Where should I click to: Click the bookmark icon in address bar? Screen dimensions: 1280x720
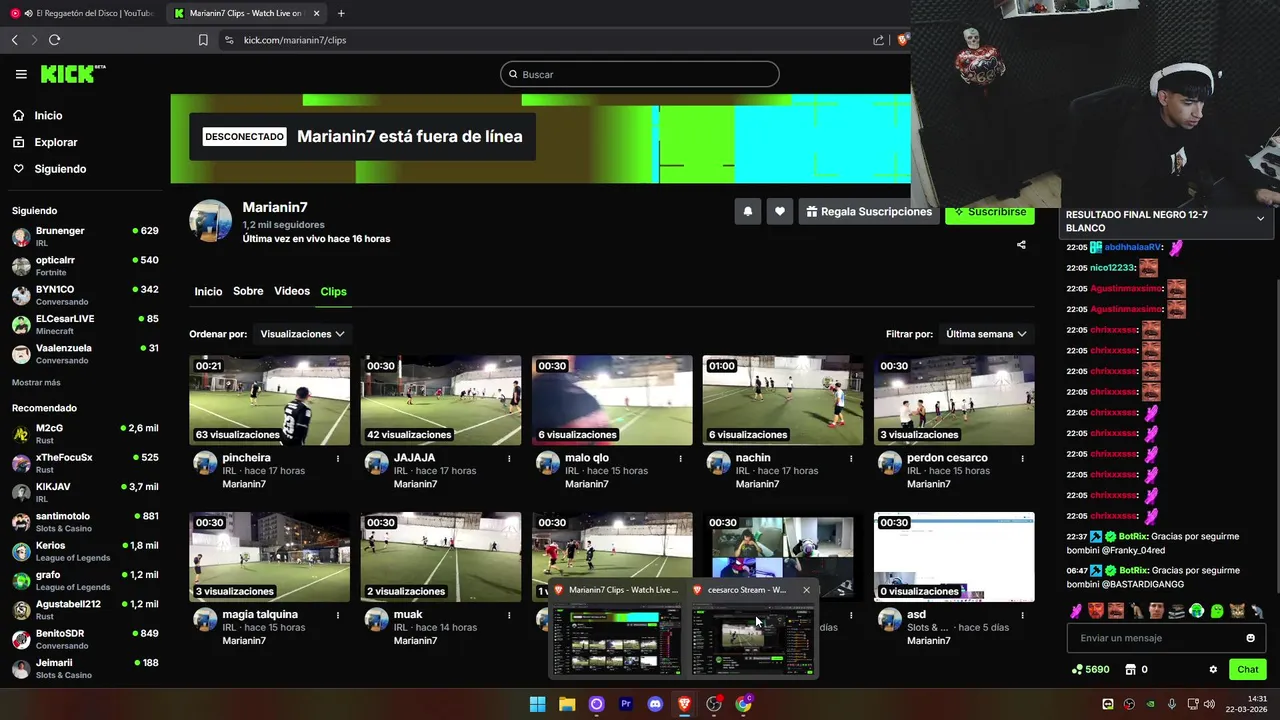(x=203, y=40)
